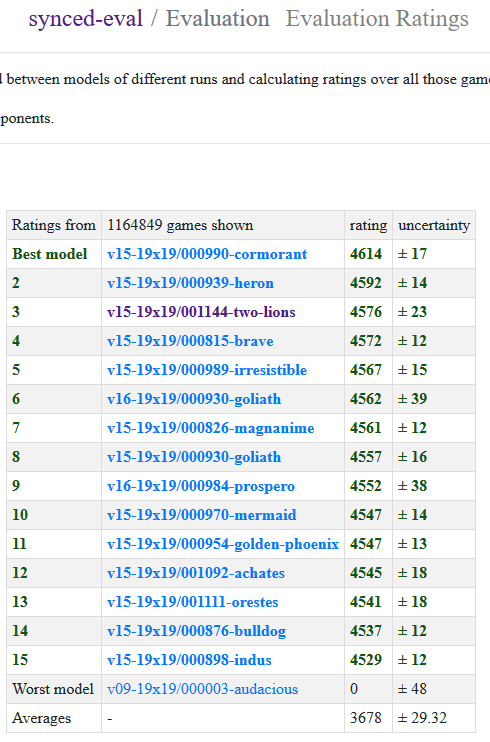
Task: Click the uncertainty value ± 15
Action: (412, 370)
